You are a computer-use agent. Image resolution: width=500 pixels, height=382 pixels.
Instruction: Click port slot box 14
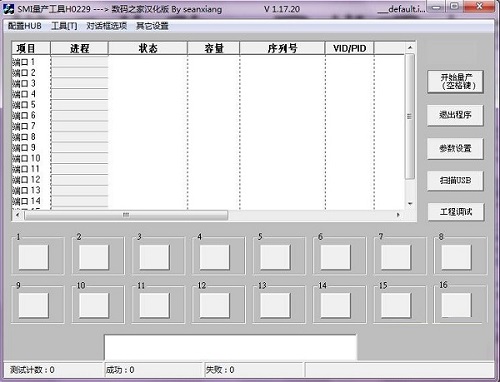pos(335,305)
